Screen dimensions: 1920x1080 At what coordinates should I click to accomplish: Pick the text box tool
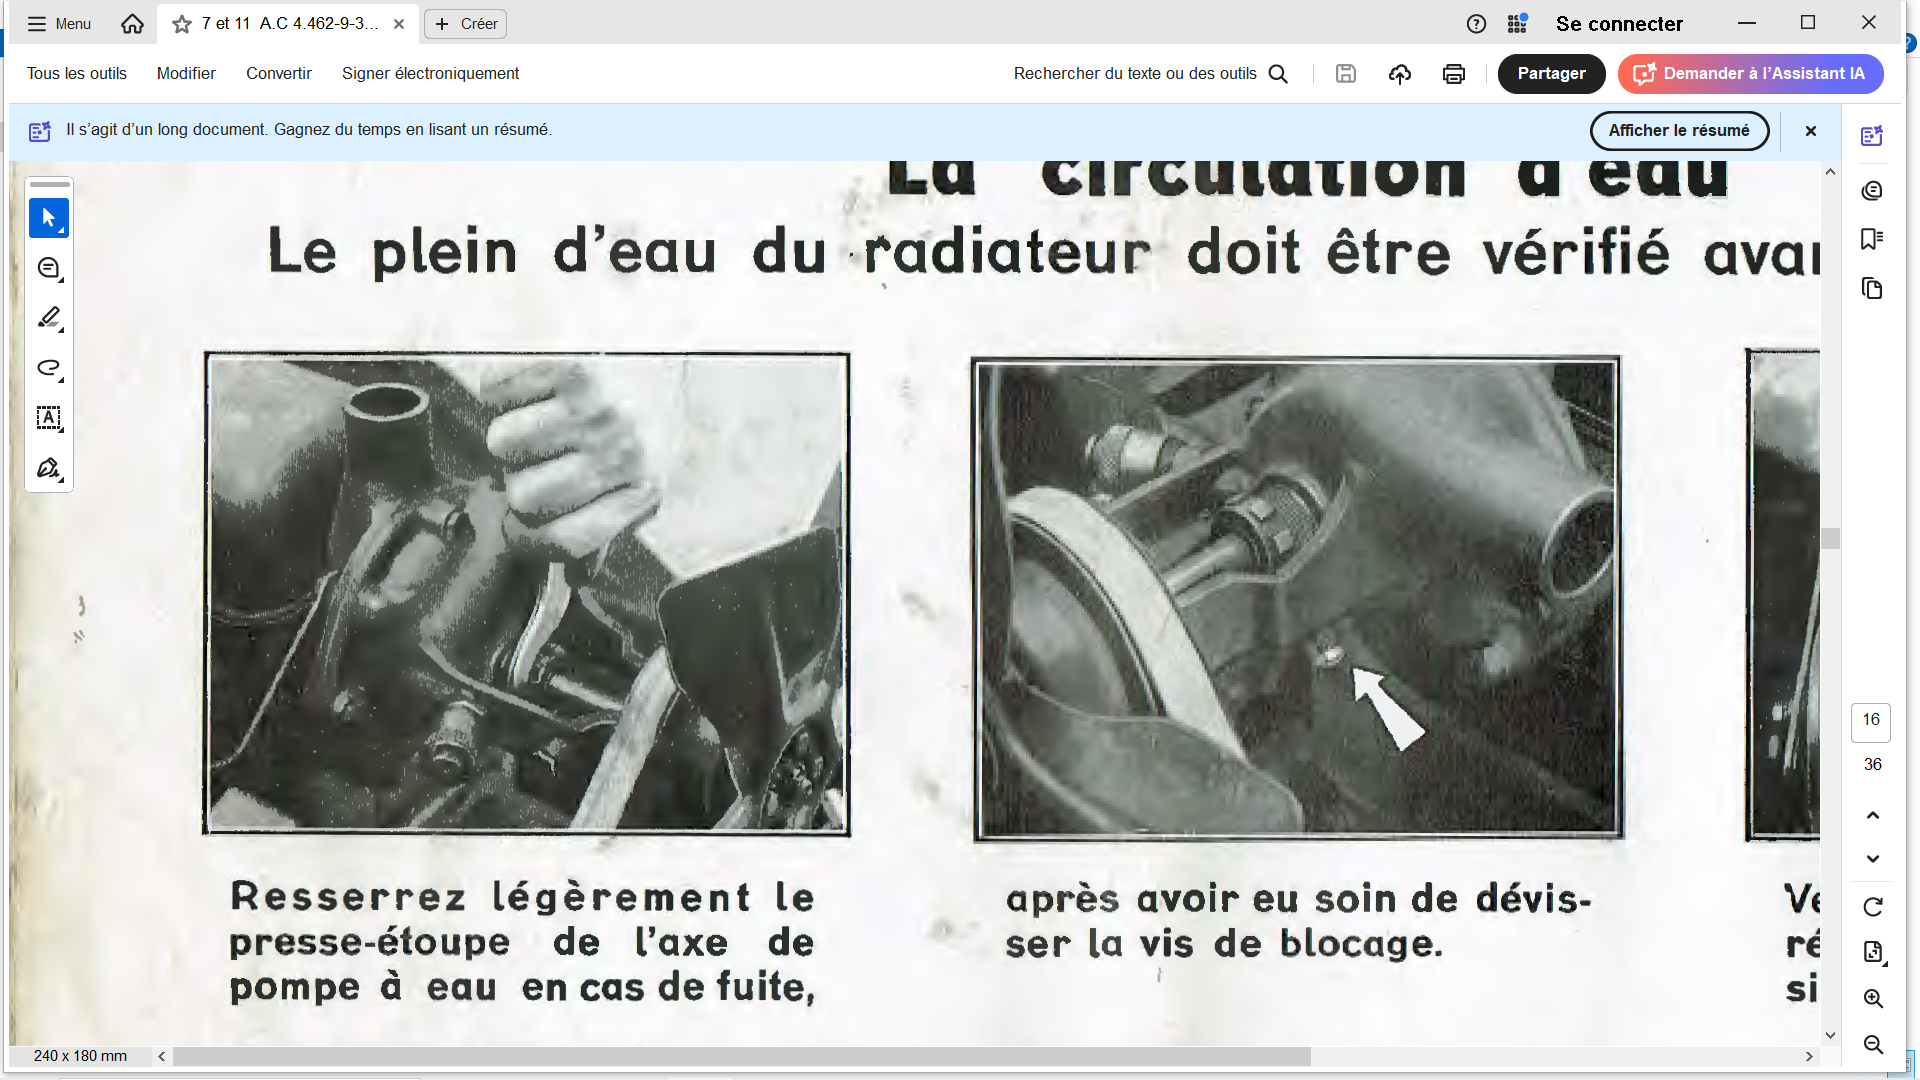click(48, 418)
